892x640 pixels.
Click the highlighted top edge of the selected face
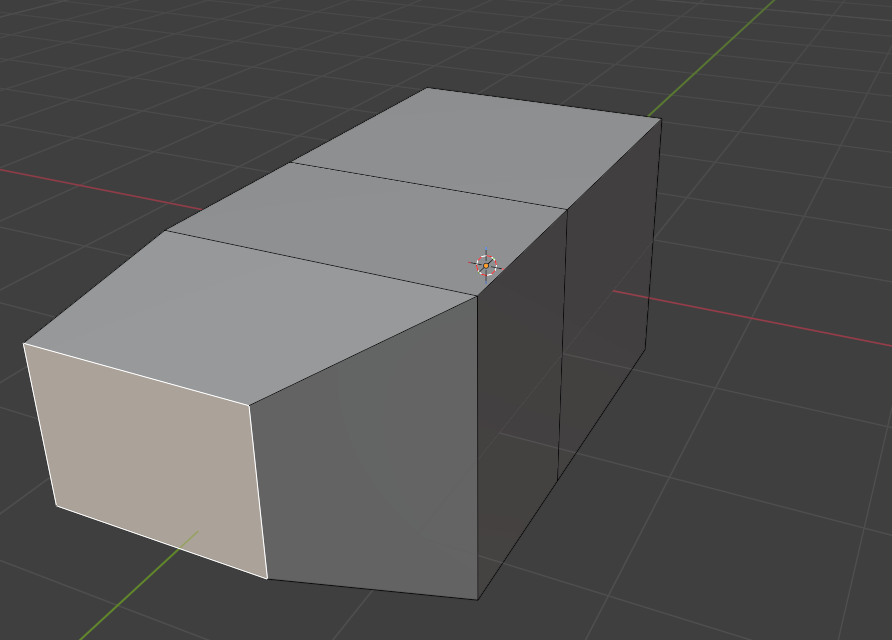(137, 374)
